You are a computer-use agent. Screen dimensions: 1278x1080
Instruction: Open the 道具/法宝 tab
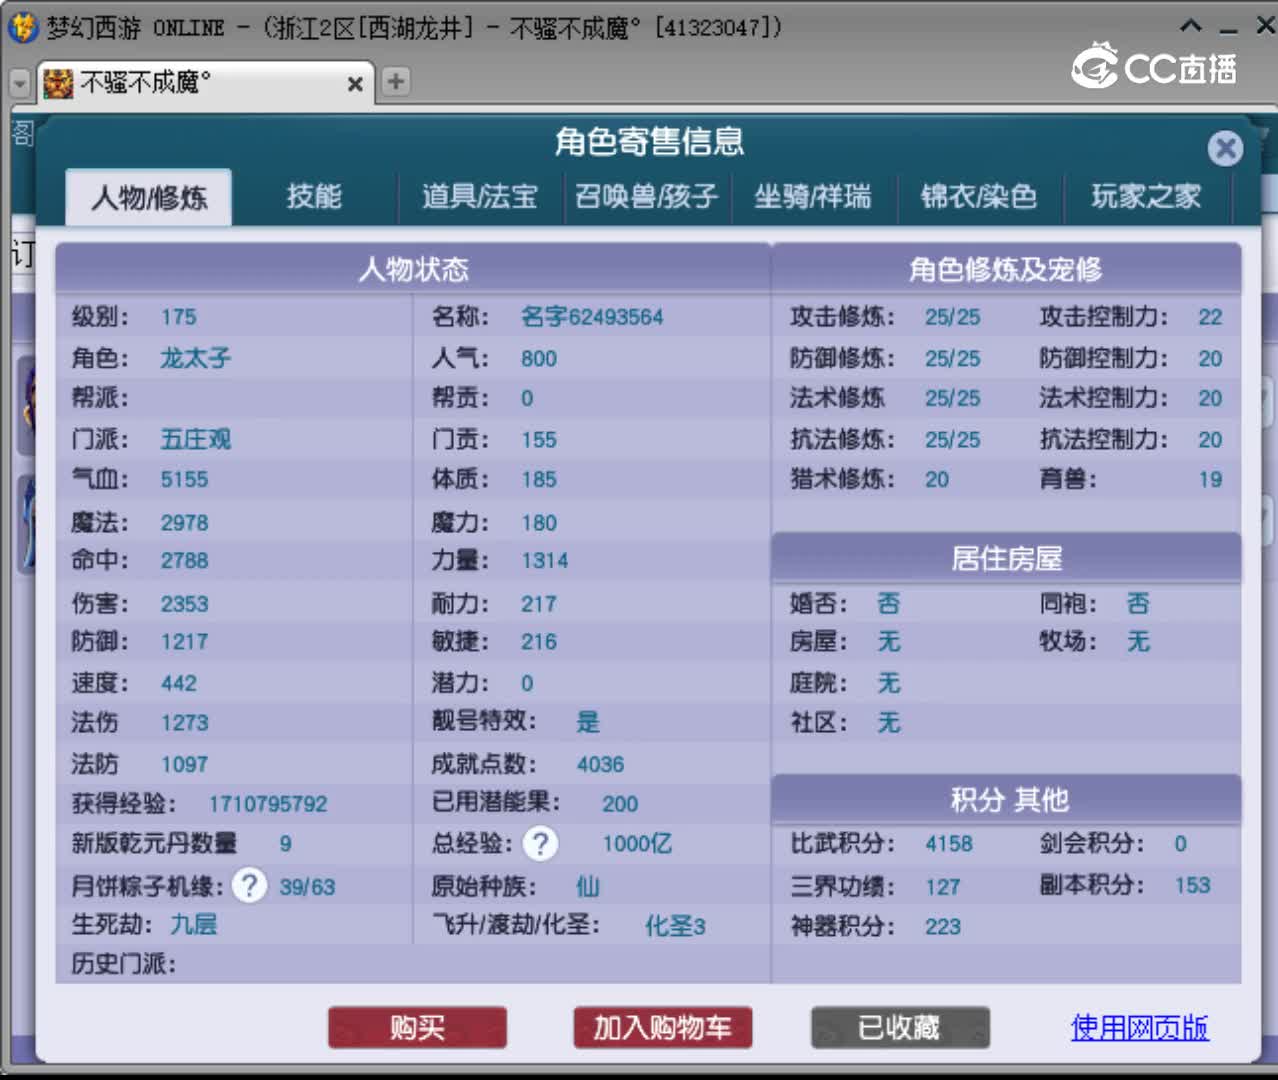[x=480, y=196]
